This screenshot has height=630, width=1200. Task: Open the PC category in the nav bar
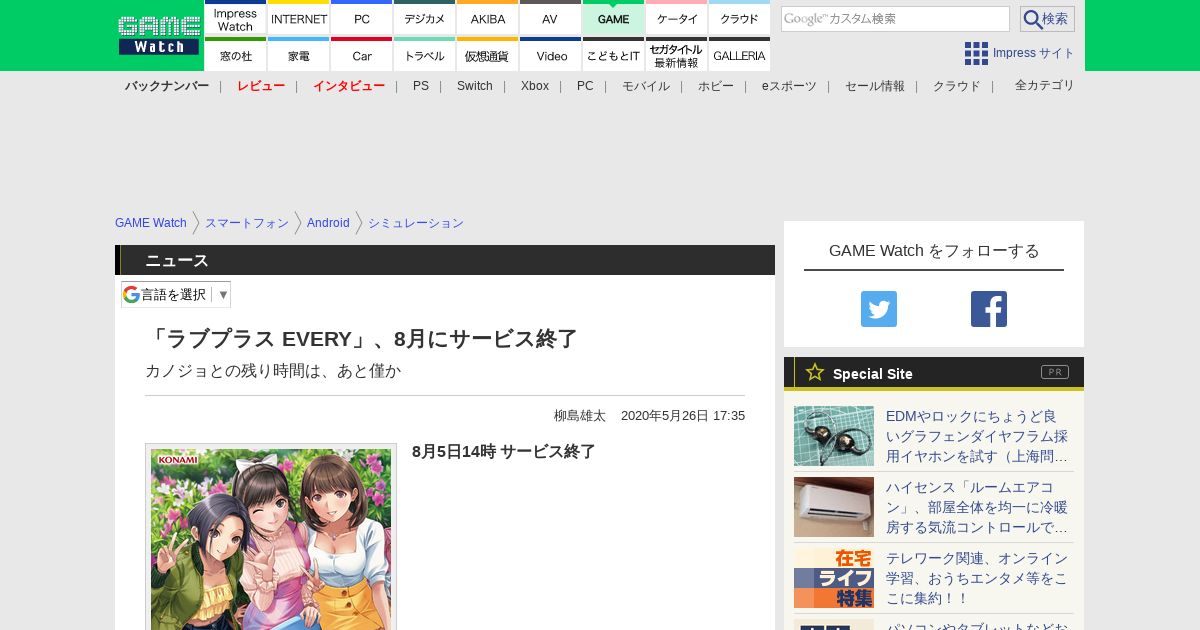585,86
